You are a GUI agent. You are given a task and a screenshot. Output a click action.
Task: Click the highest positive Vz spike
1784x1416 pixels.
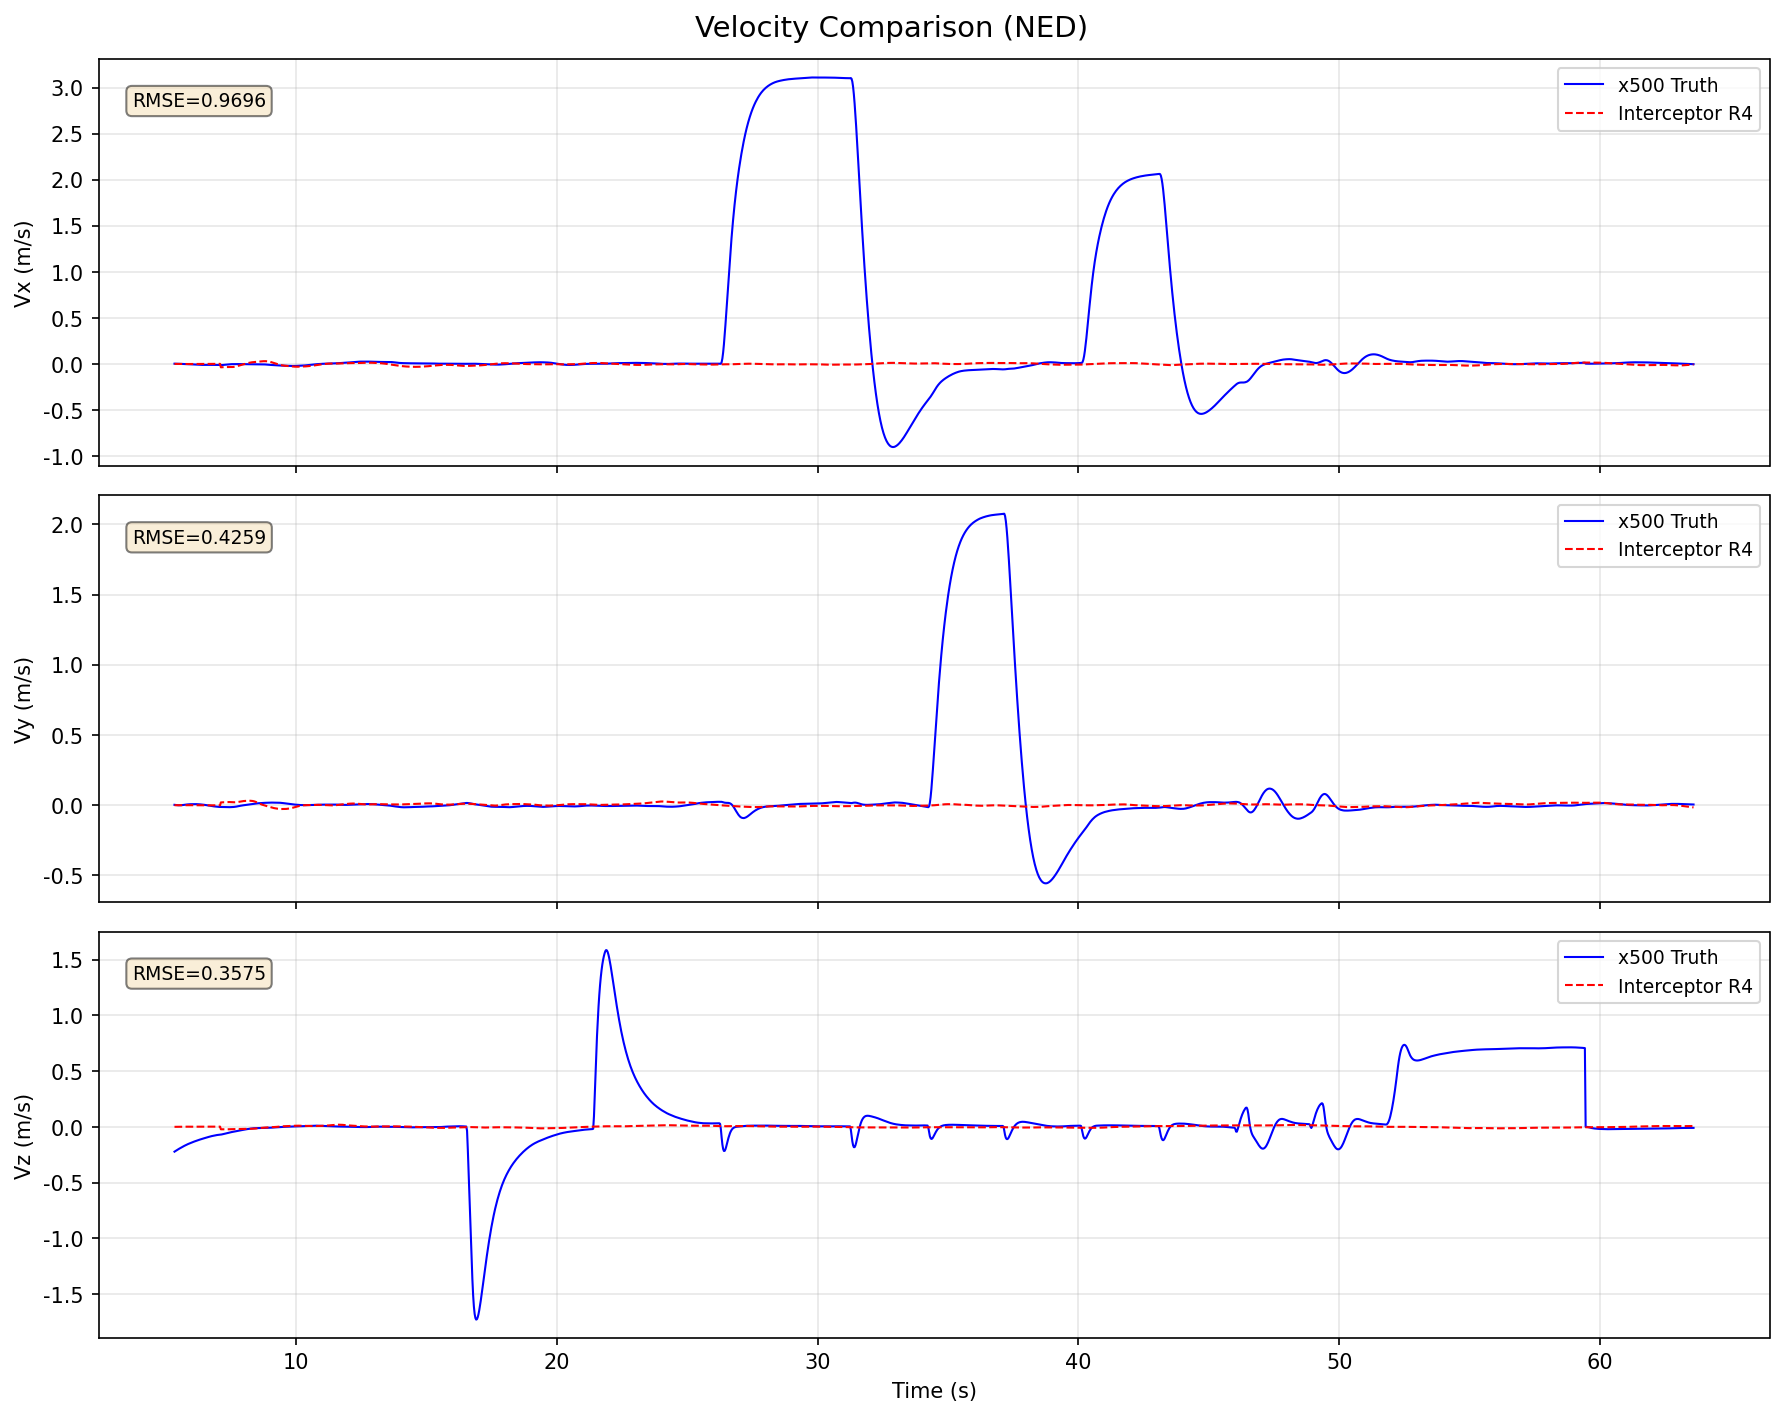click(x=606, y=951)
